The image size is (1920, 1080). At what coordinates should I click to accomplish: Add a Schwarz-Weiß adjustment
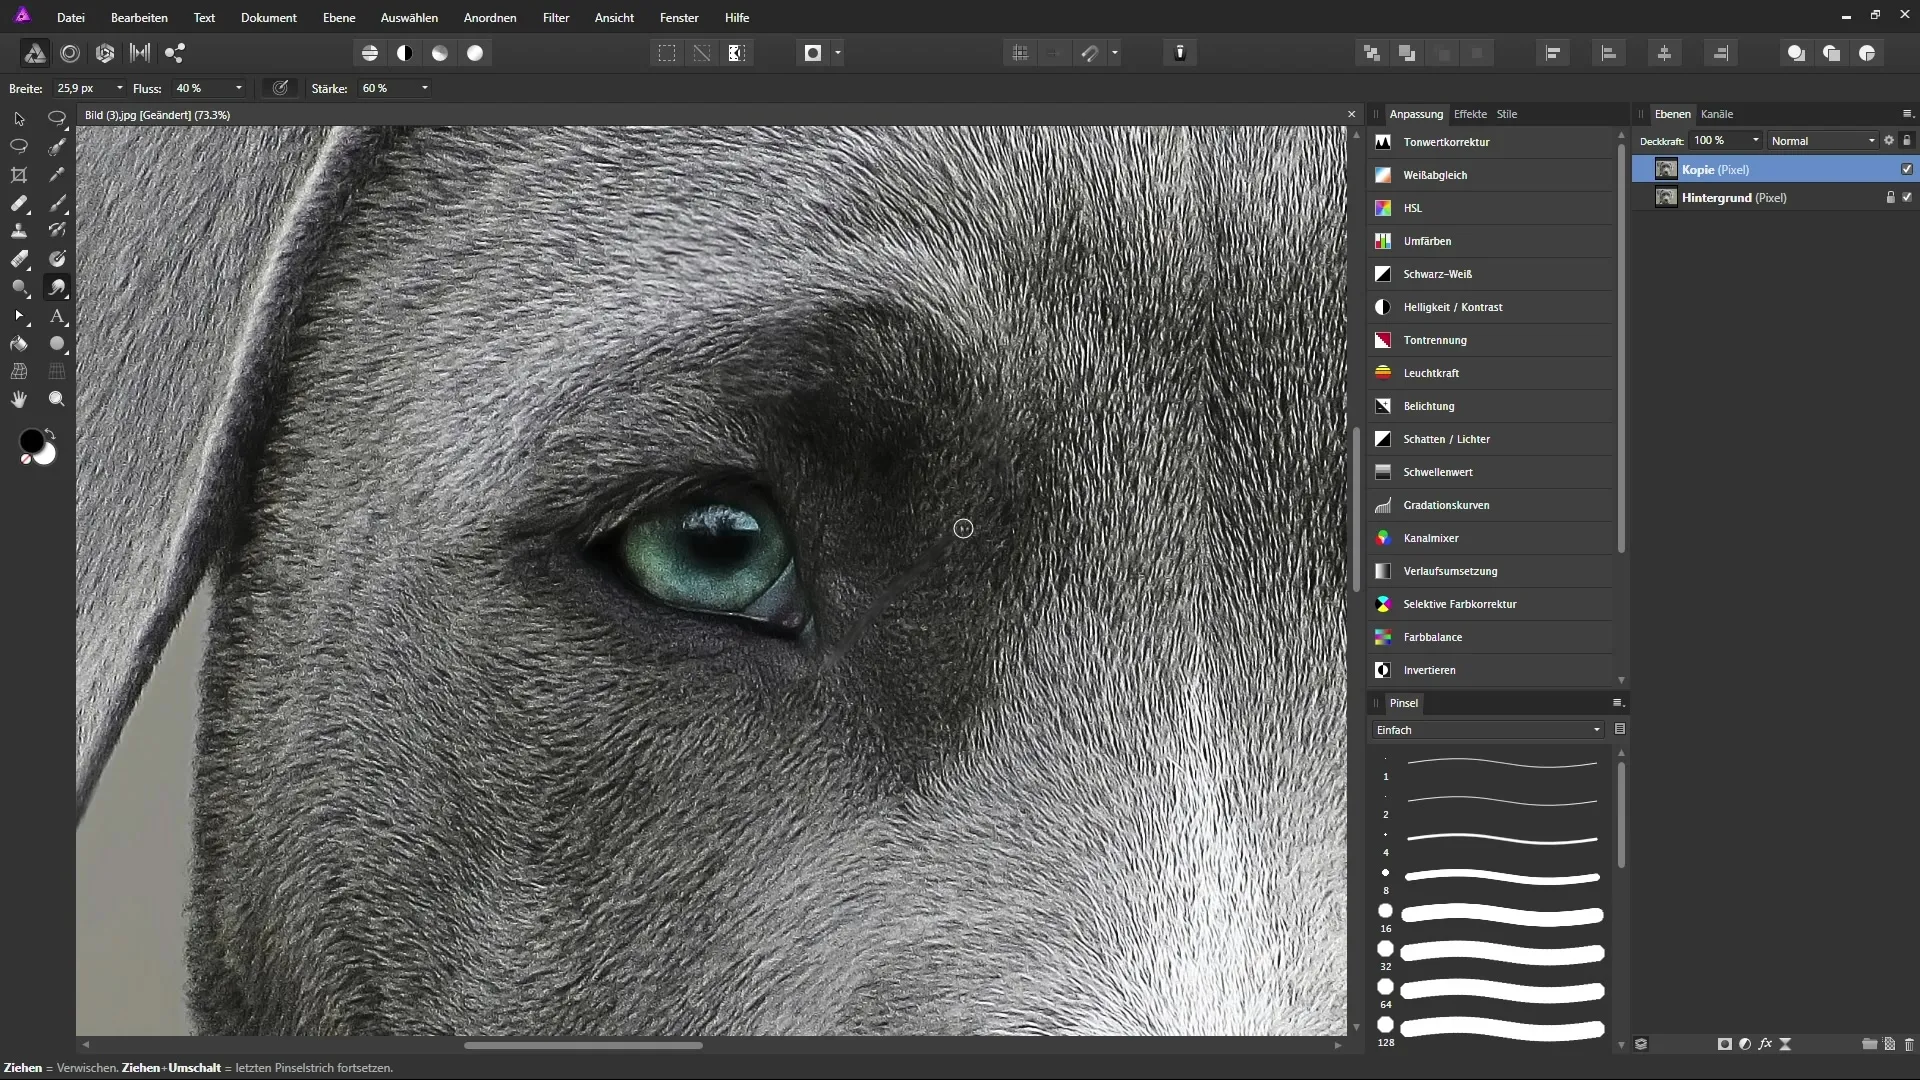pos(1490,274)
